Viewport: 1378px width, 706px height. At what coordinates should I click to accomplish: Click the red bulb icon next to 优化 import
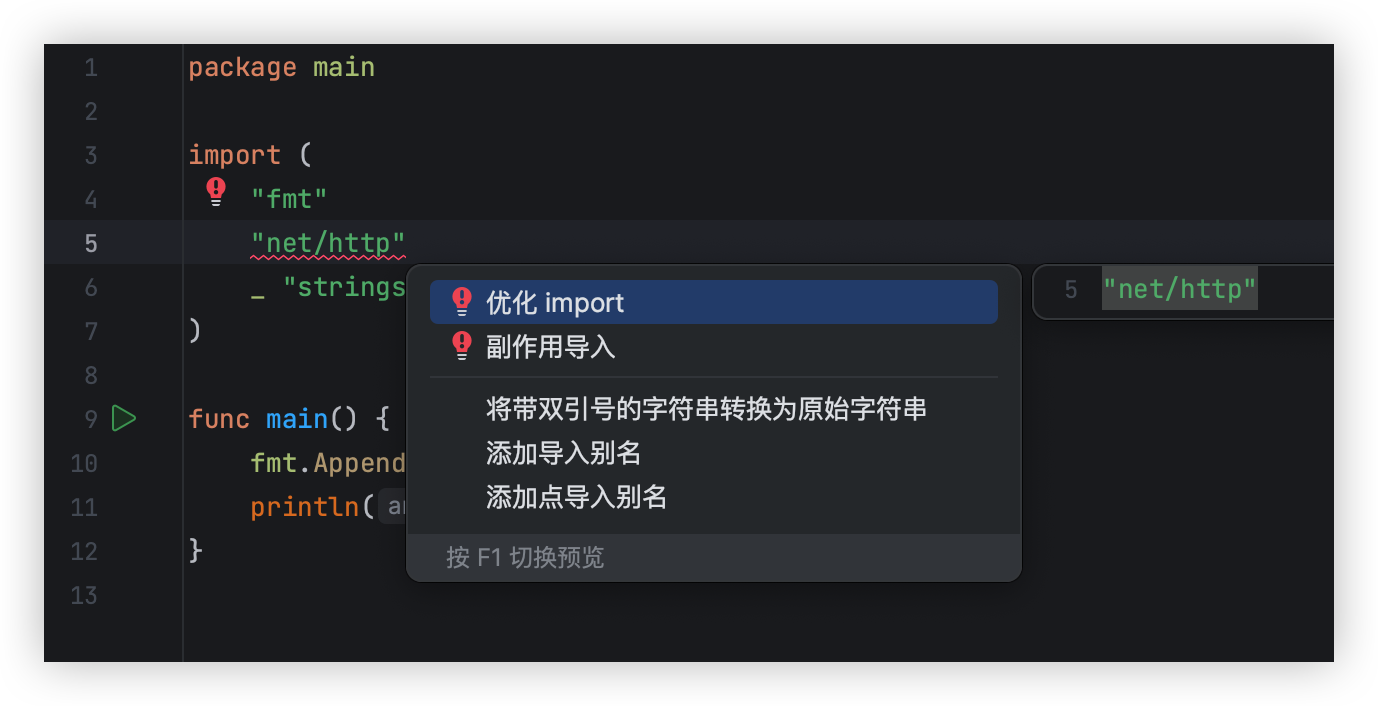461,302
